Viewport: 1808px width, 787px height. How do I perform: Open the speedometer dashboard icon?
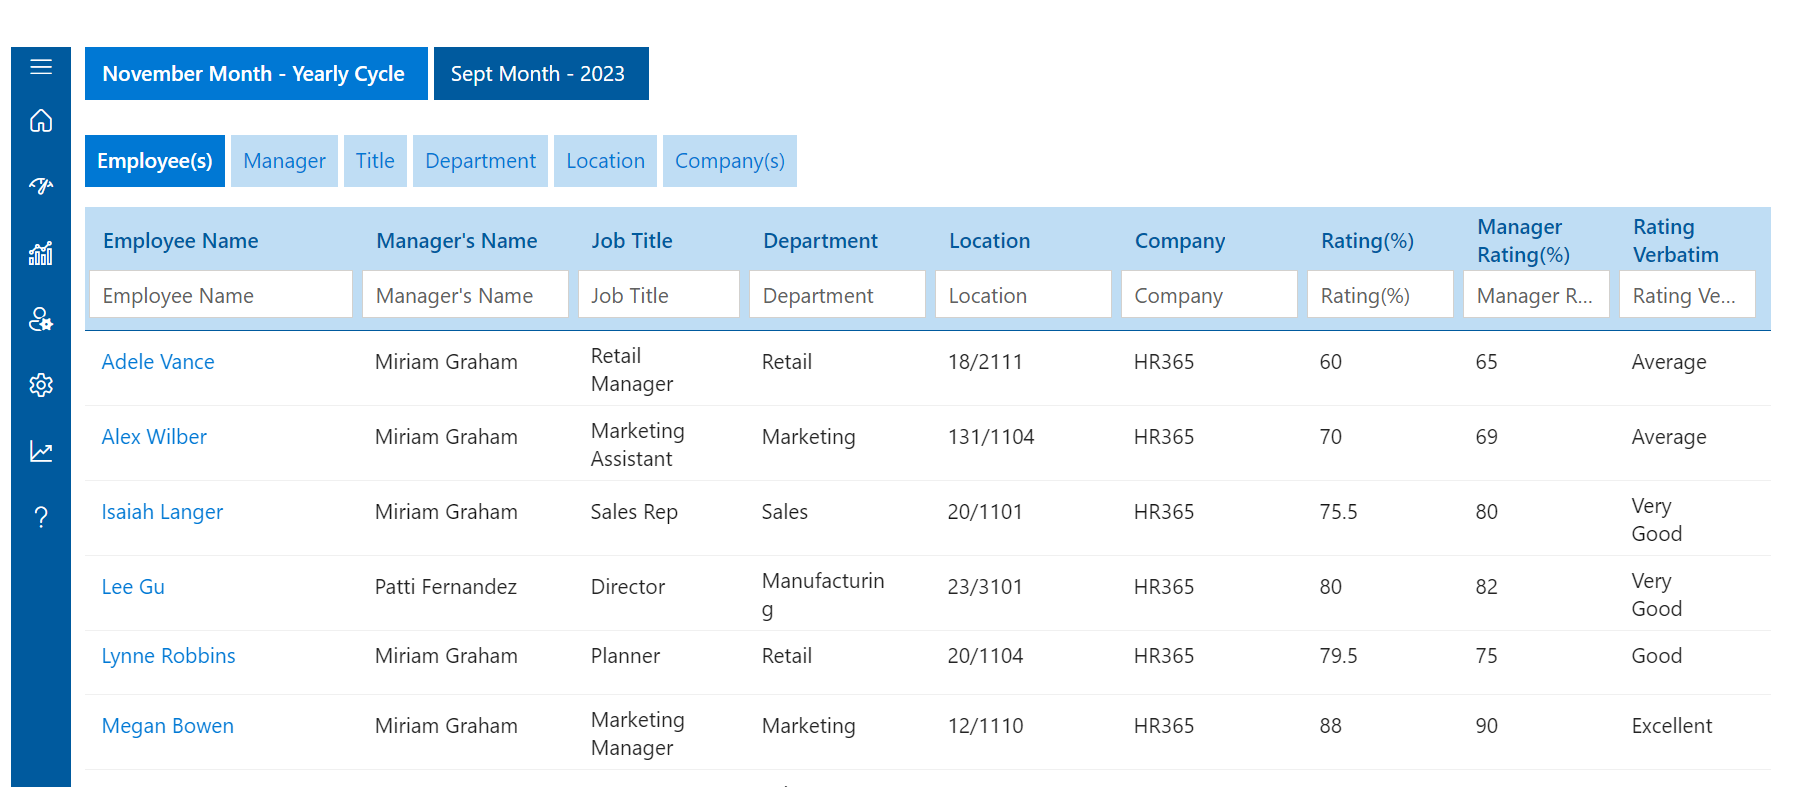[x=41, y=186]
